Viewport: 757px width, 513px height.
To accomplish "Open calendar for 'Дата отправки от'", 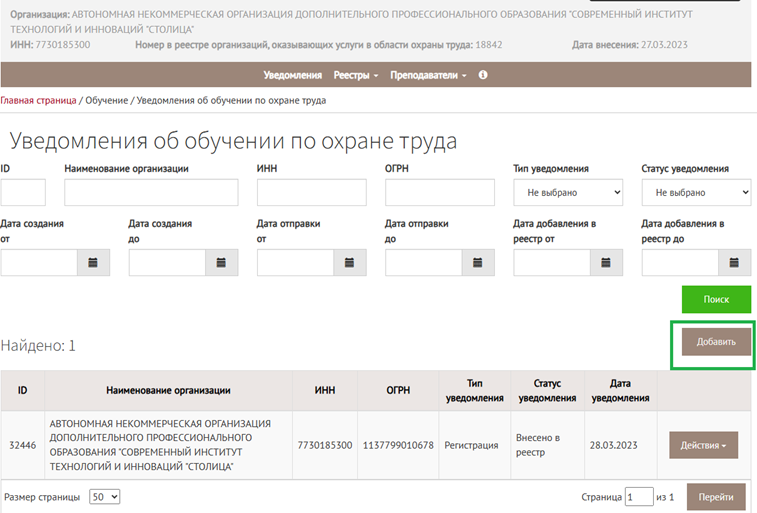I will tap(349, 262).
